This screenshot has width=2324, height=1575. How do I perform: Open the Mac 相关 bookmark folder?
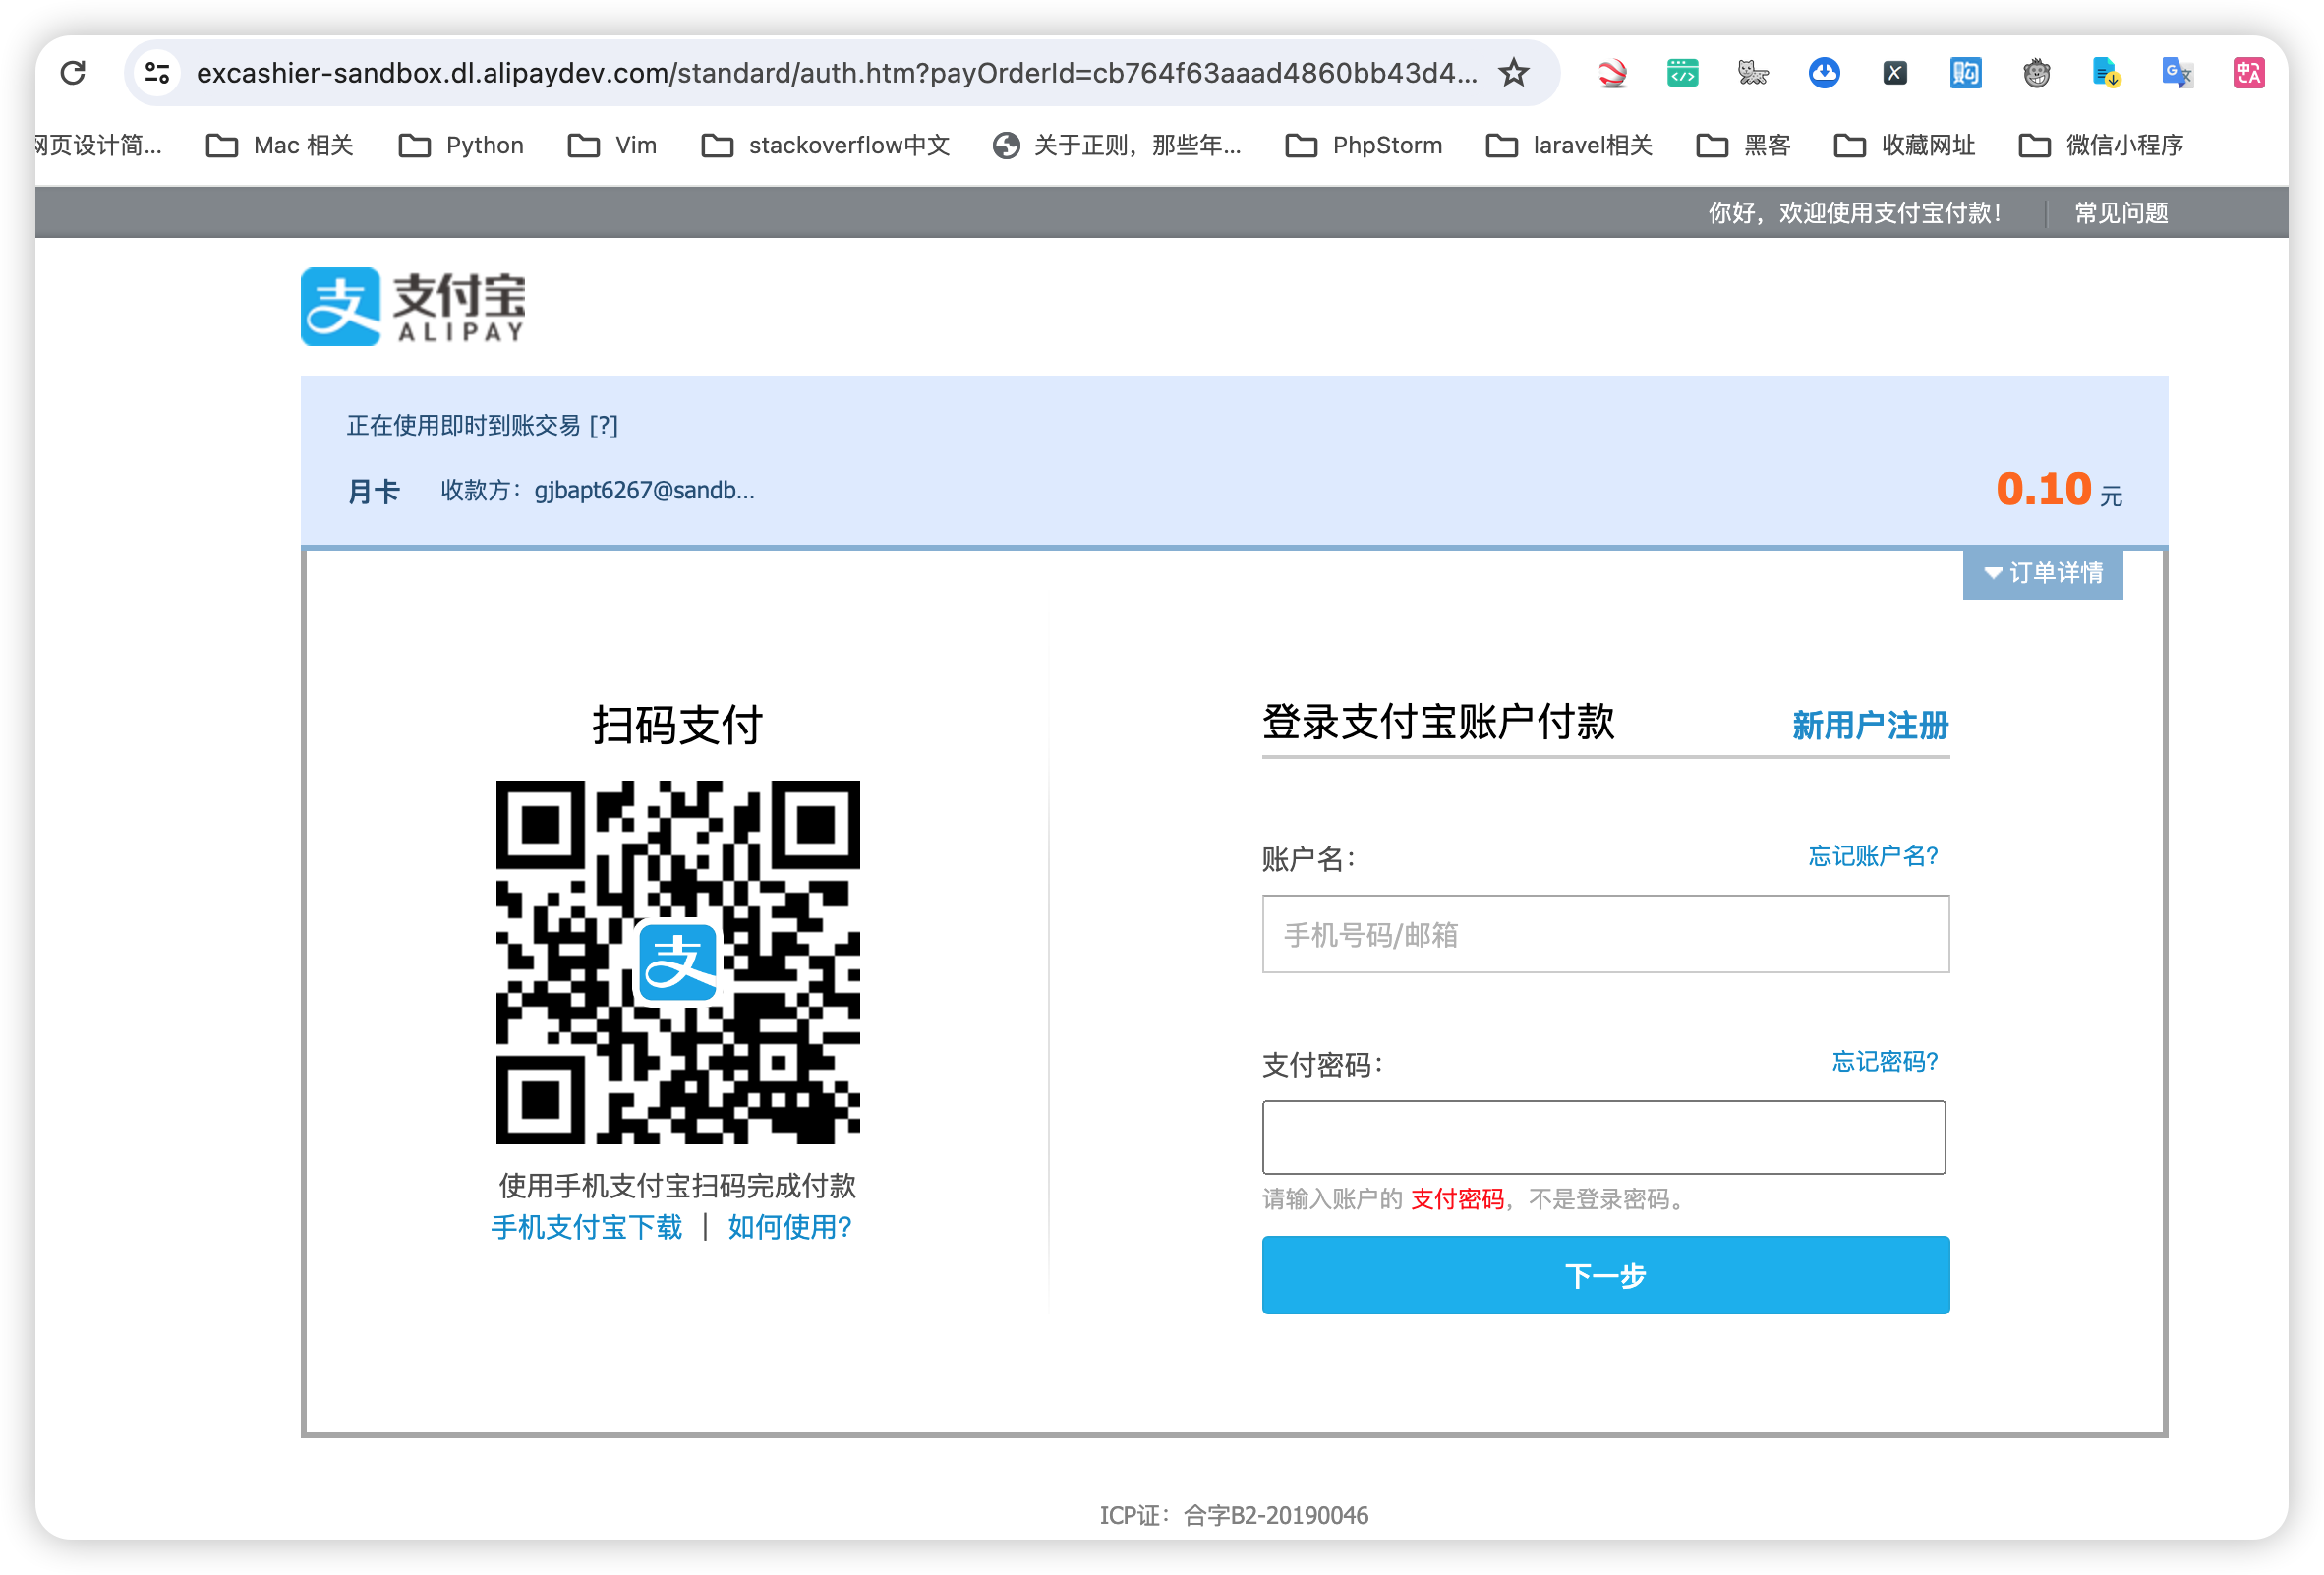tap(279, 145)
